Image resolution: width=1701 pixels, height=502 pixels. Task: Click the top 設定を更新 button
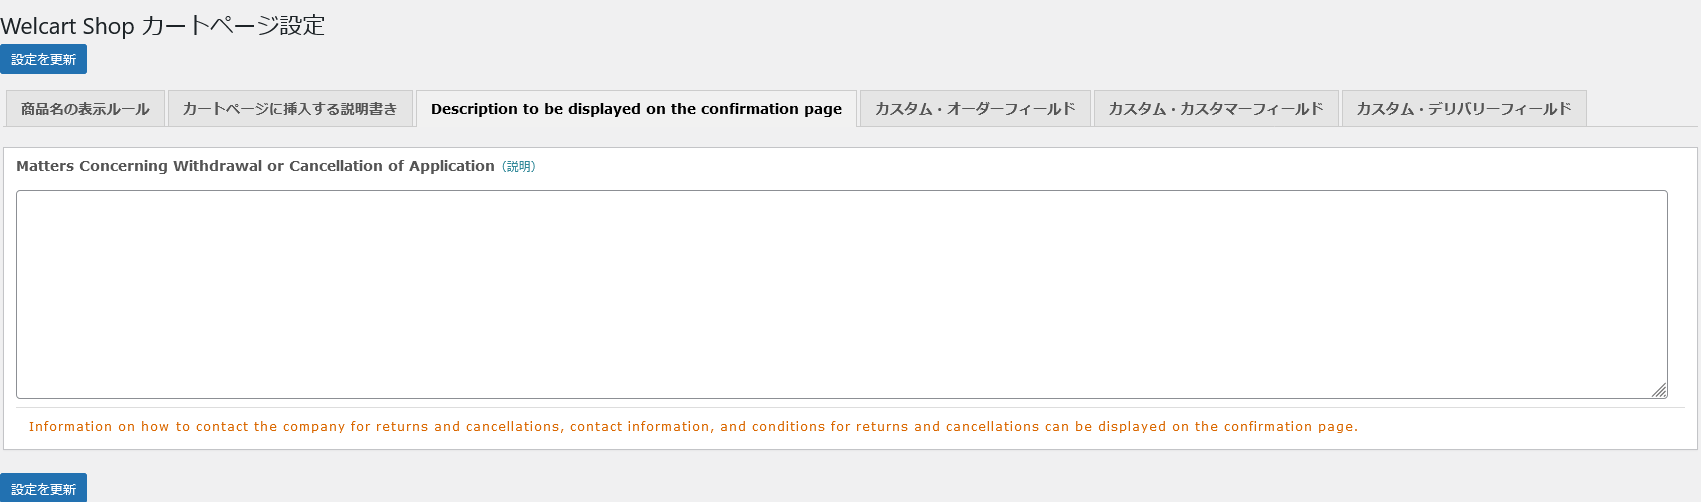click(x=43, y=59)
